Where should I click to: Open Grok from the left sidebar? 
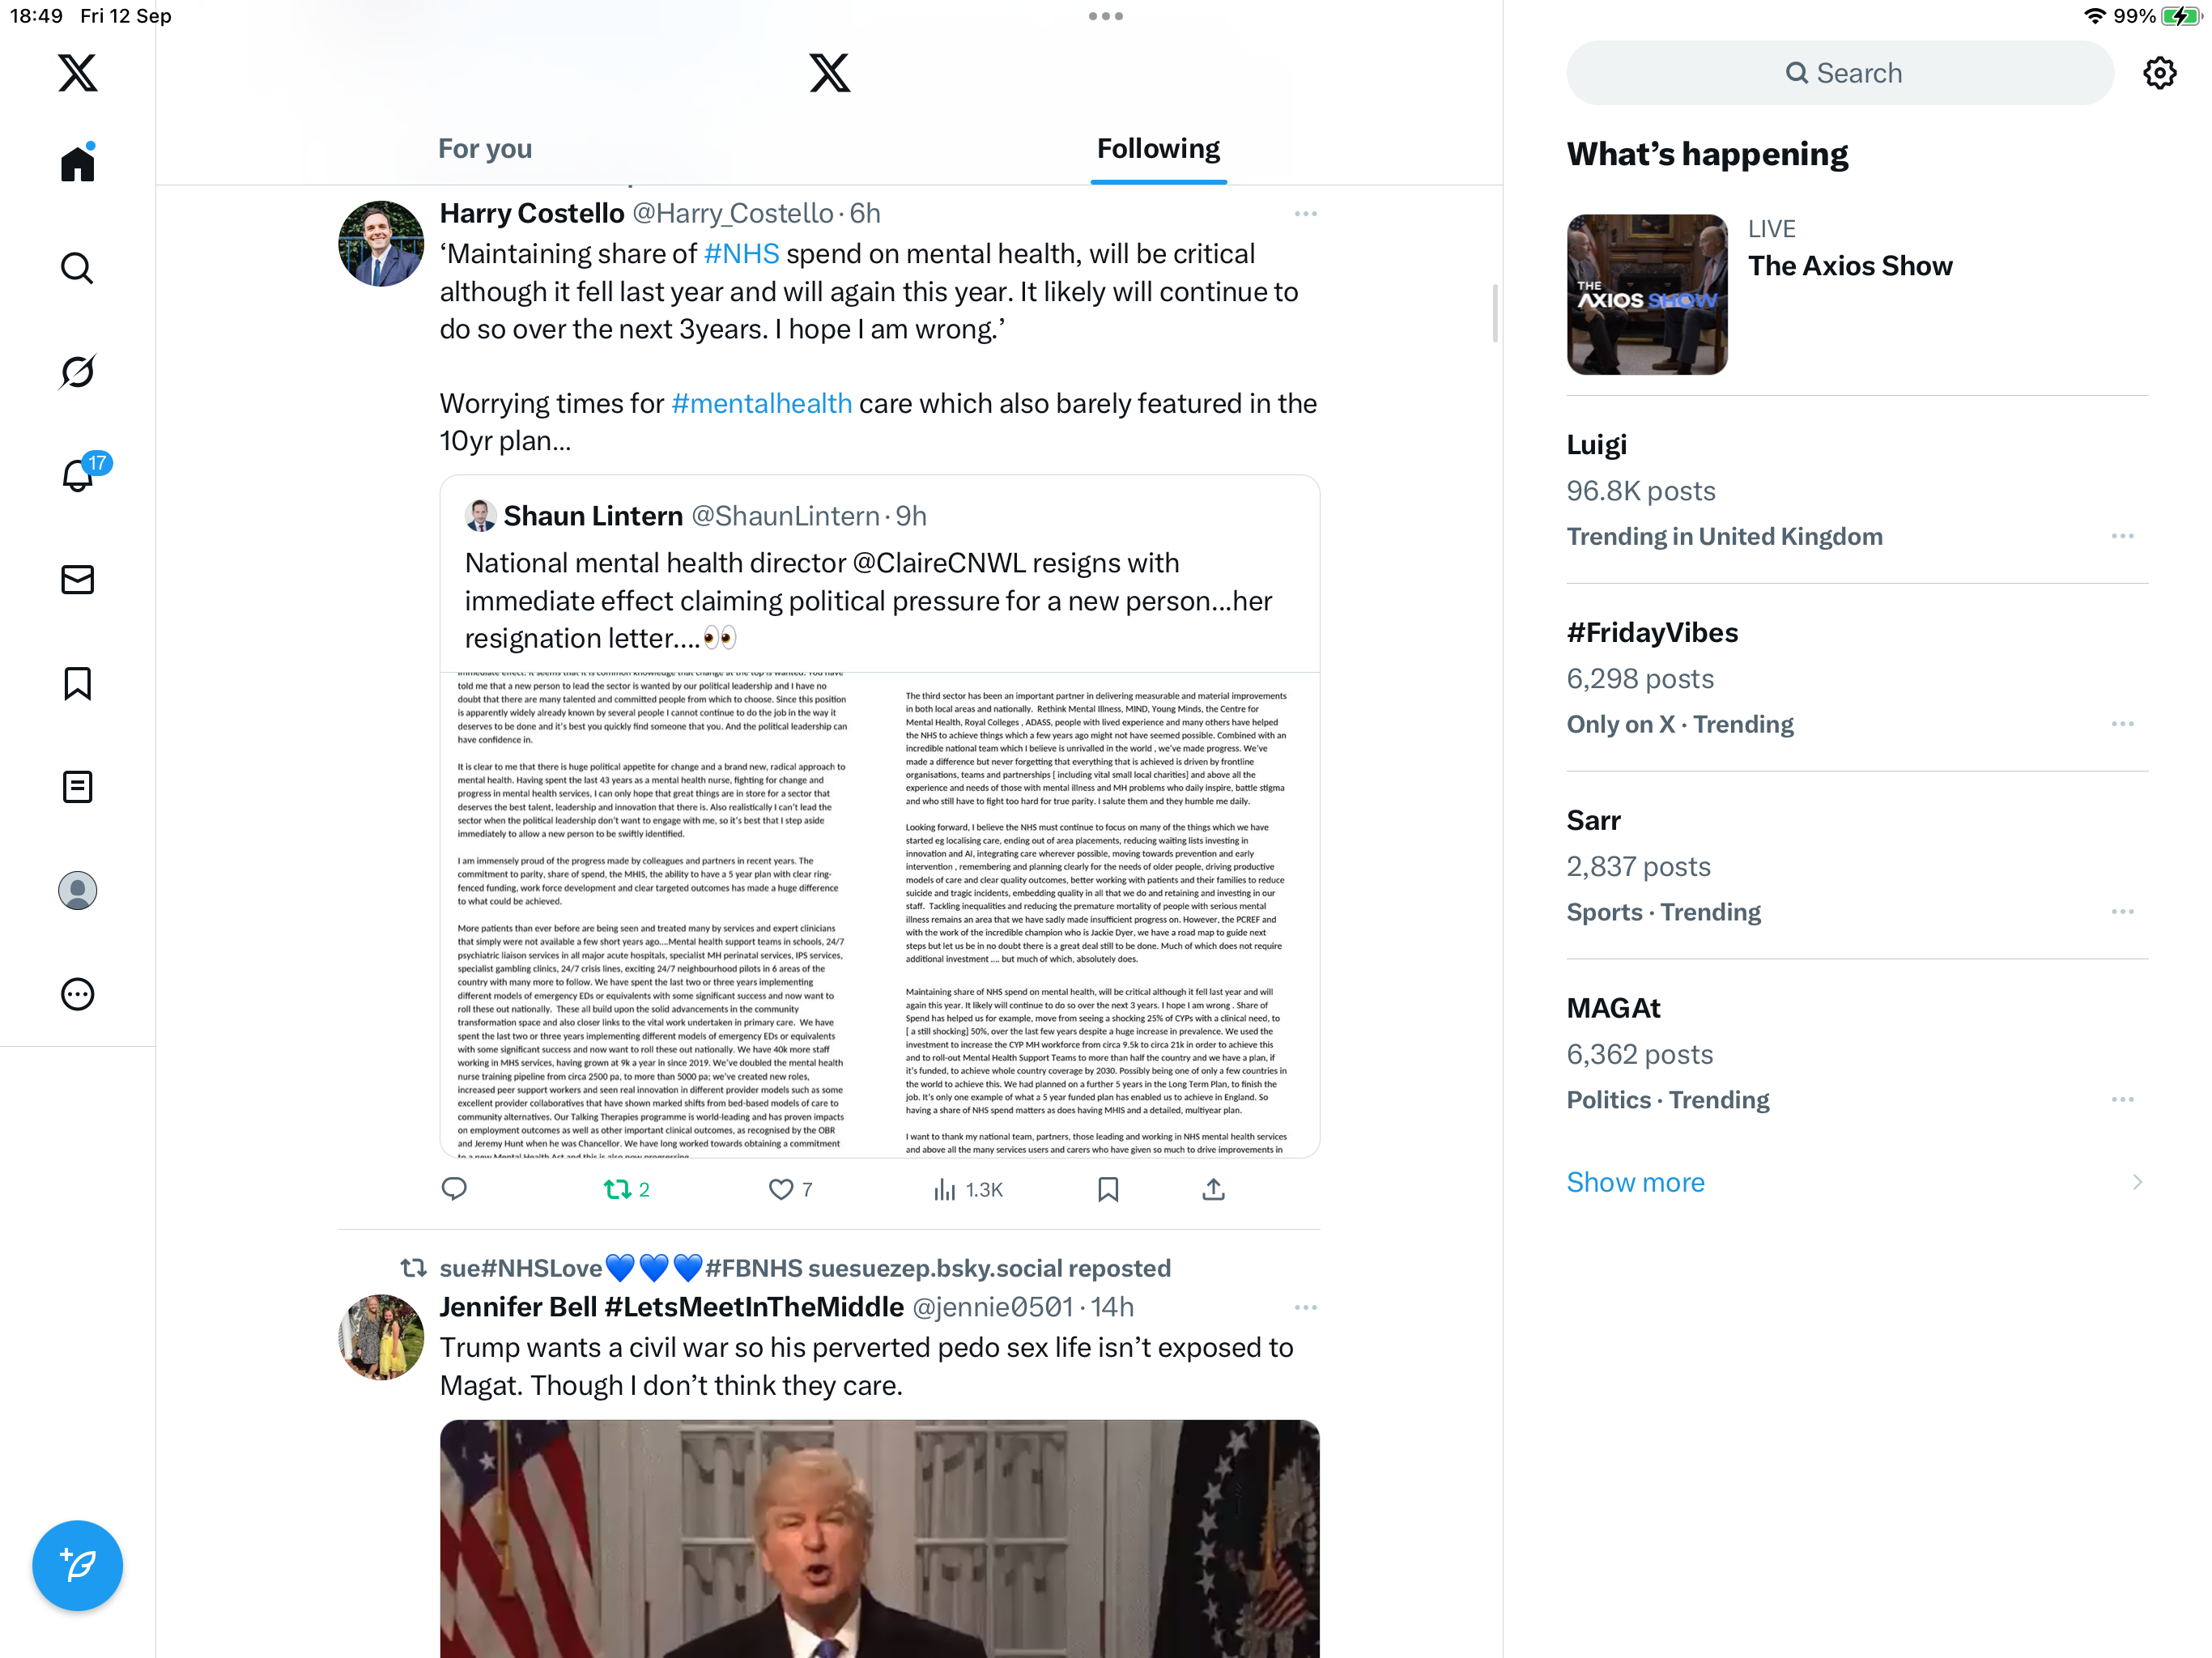pos(77,372)
